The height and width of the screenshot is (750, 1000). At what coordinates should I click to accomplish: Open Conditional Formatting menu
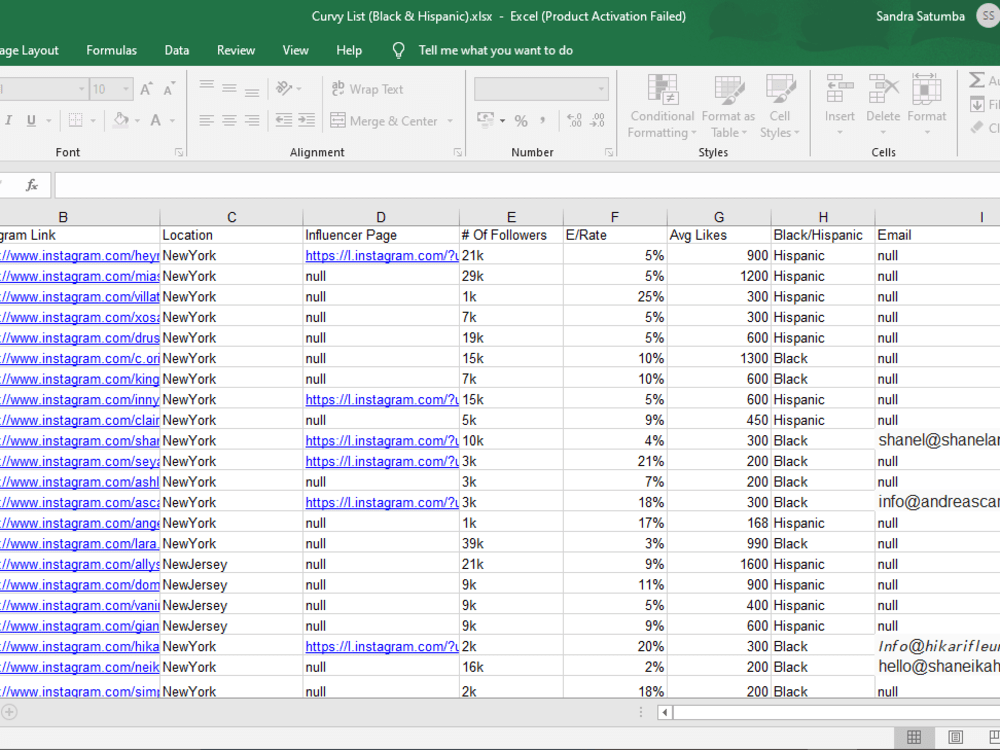pyautogui.click(x=662, y=107)
